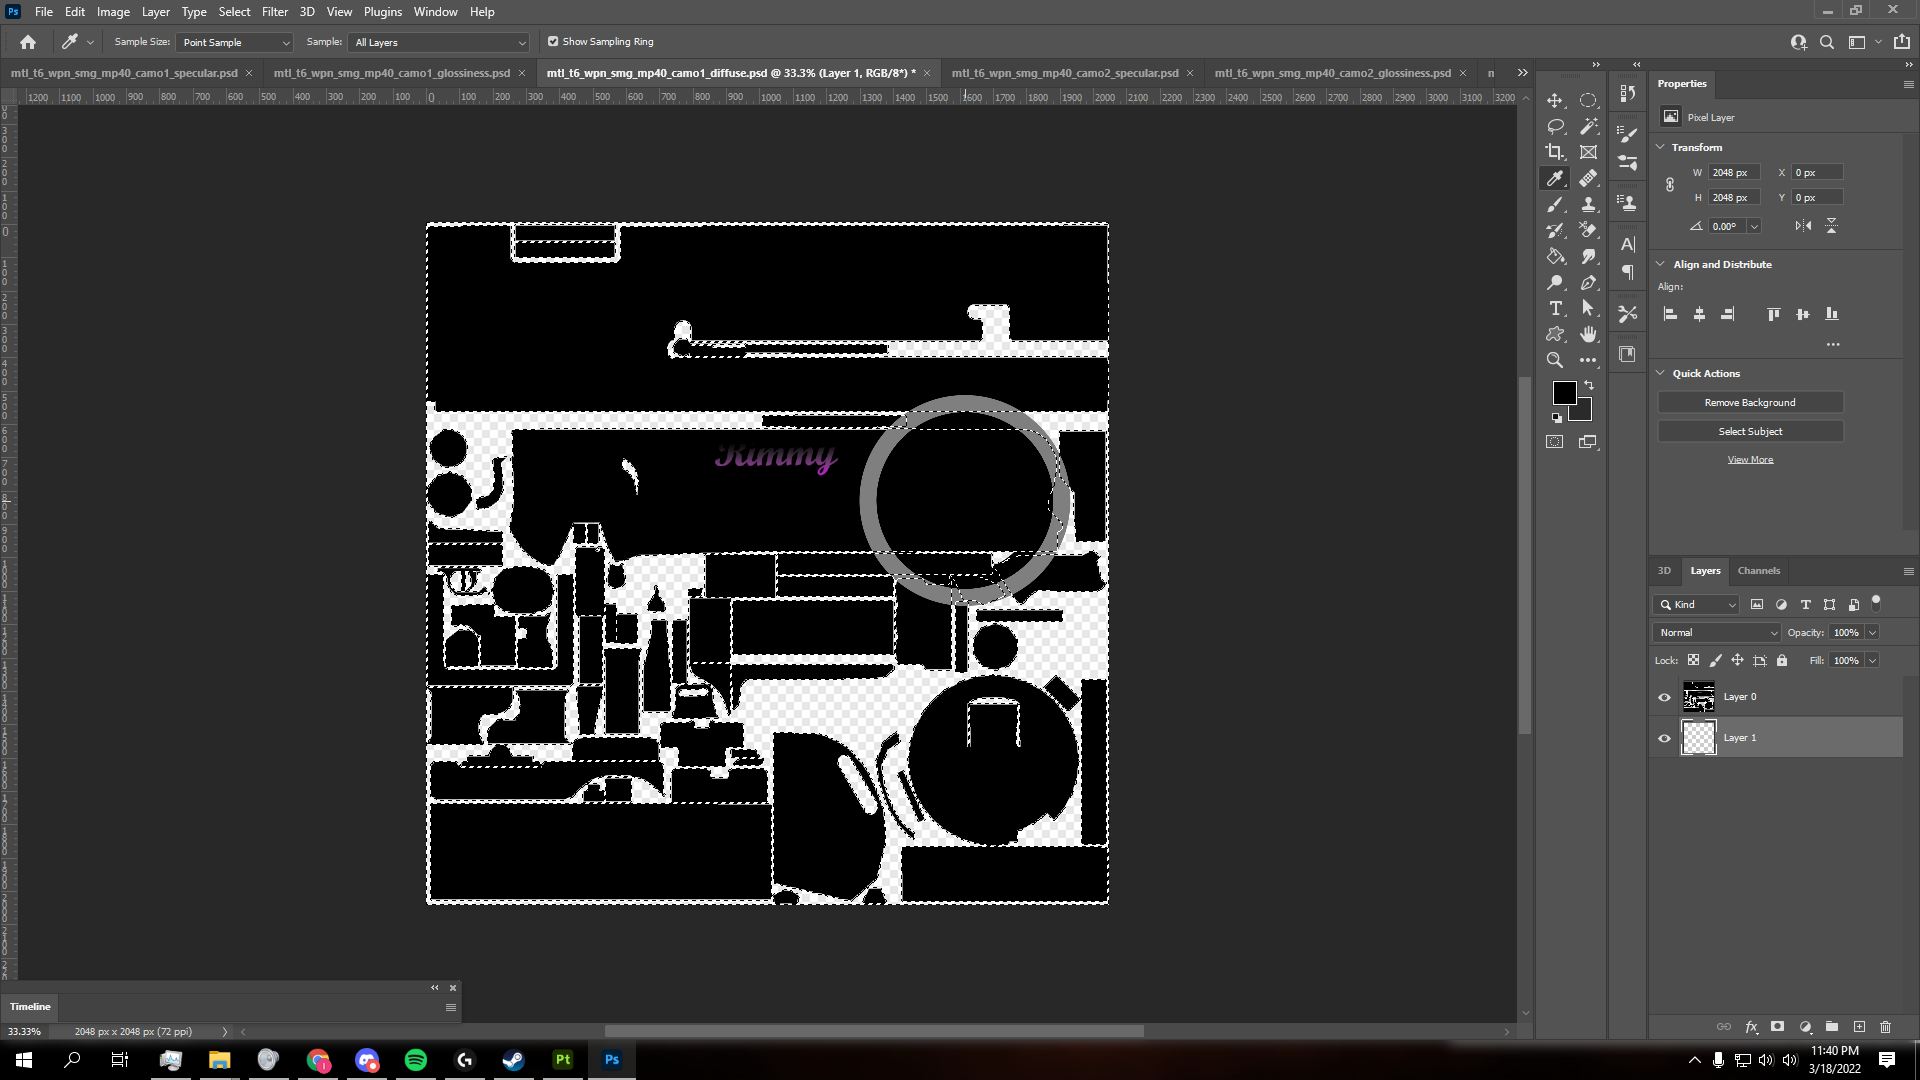Image resolution: width=1920 pixels, height=1080 pixels.
Task: Create a new layer button
Action: (x=1859, y=1027)
